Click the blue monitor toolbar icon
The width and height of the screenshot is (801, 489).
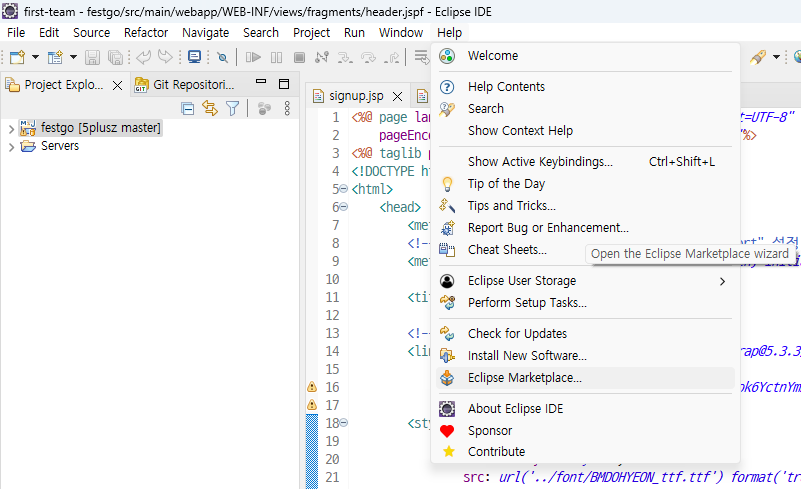pos(194,57)
